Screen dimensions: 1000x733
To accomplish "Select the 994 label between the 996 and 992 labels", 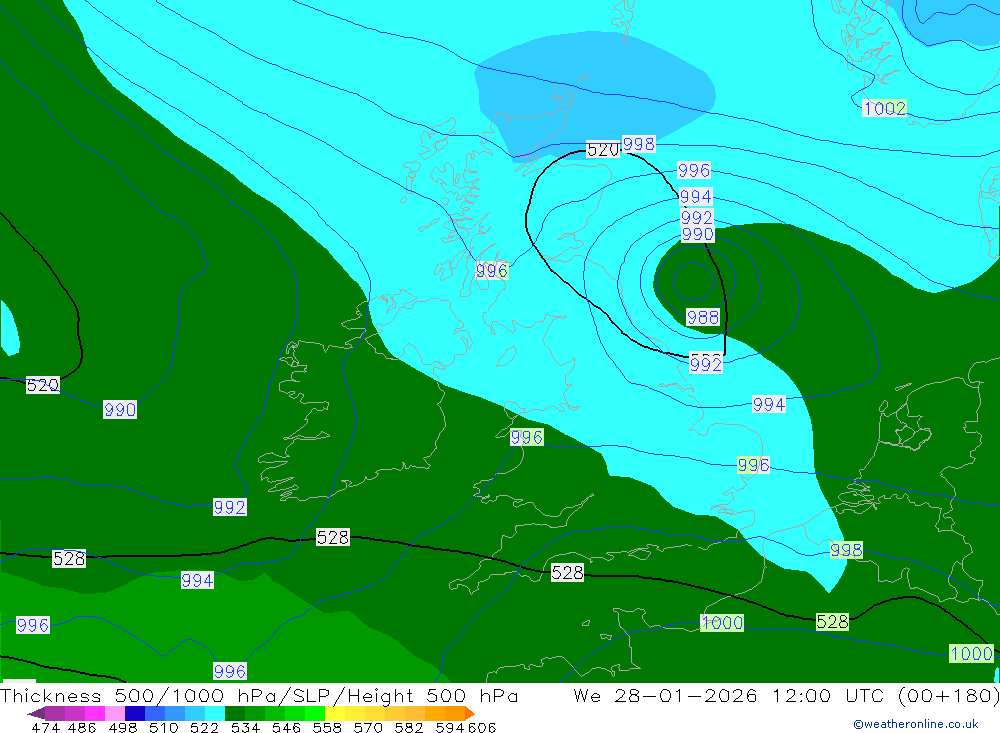I will pyautogui.click(x=696, y=196).
